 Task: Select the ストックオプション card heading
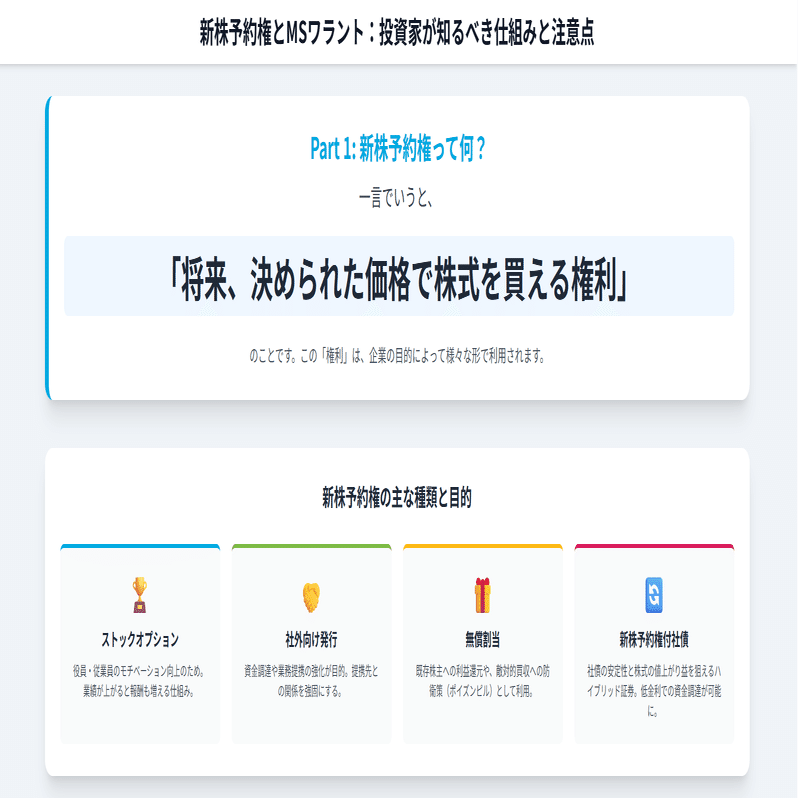(140, 640)
